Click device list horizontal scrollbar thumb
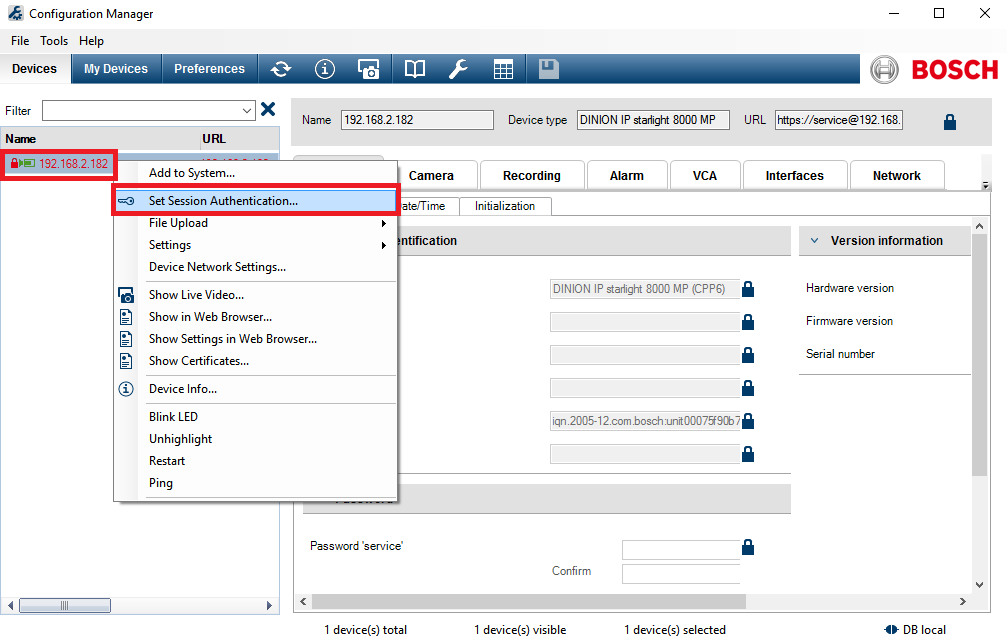The width and height of the screenshot is (1007, 639). click(x=65, y=606)
